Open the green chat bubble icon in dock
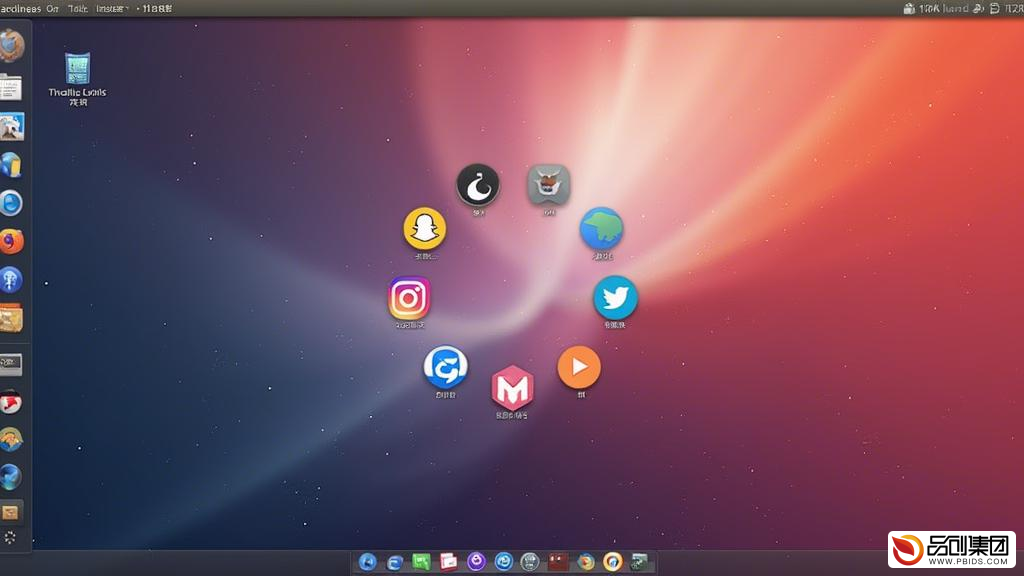 [x=421, y=562]
